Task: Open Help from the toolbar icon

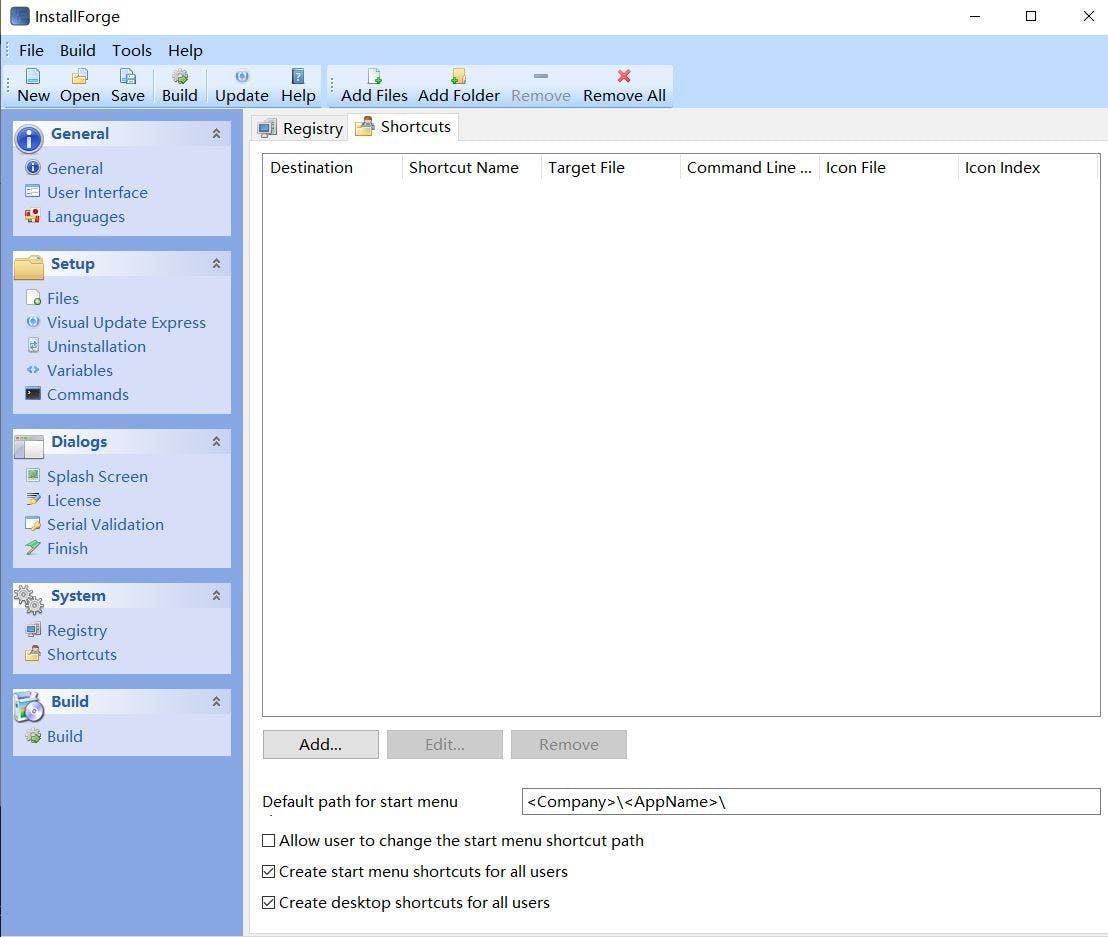Action: point(297,85)
